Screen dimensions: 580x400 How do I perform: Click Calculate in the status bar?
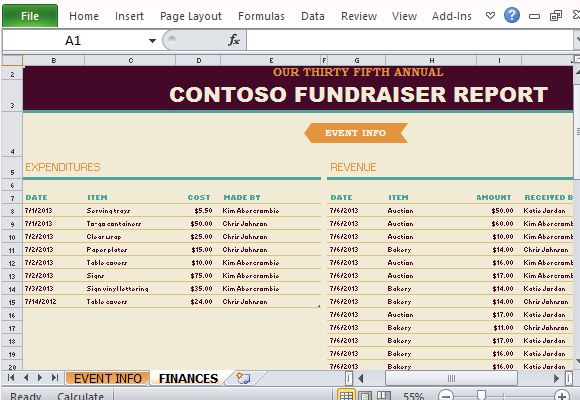click(x=80, y=396)
